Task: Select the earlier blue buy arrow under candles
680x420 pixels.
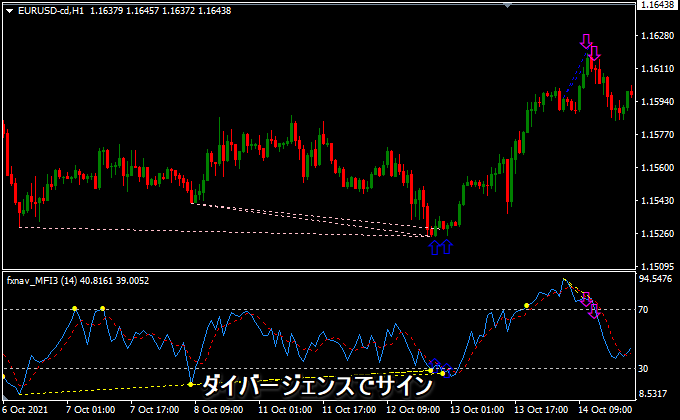Action: tap(435, 247)
